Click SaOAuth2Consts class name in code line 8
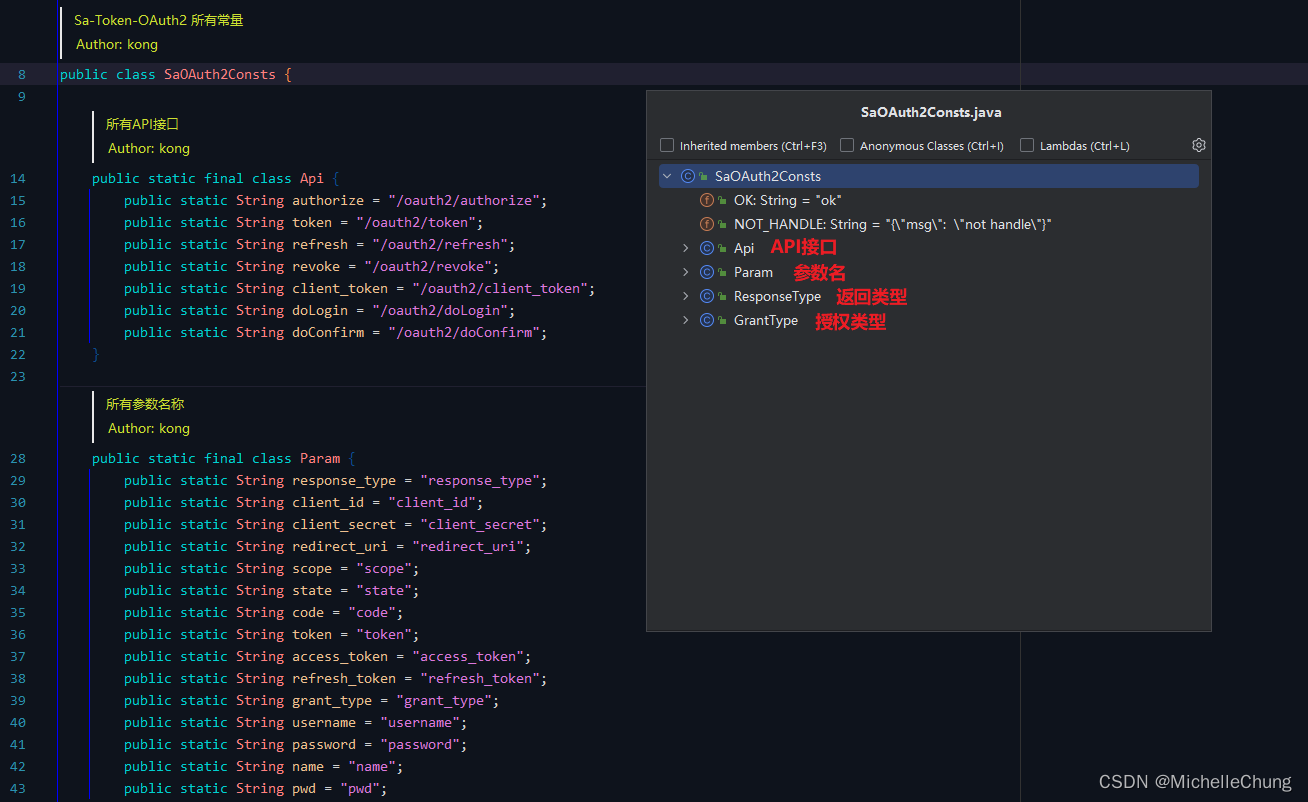This screenshot has height=802, width=1308. pos(220,74)
